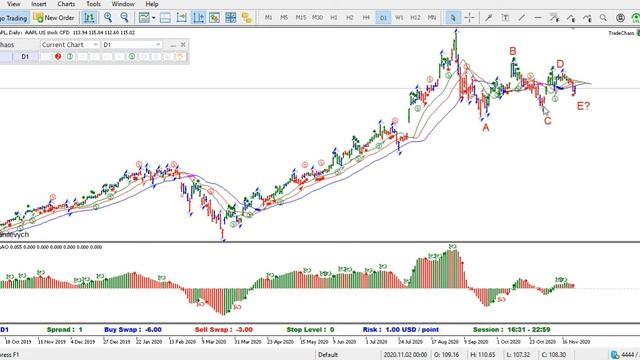The image size is (640, 360).
Task: Select the vertical line drawing tool
Action: click(x=489, y=18)
